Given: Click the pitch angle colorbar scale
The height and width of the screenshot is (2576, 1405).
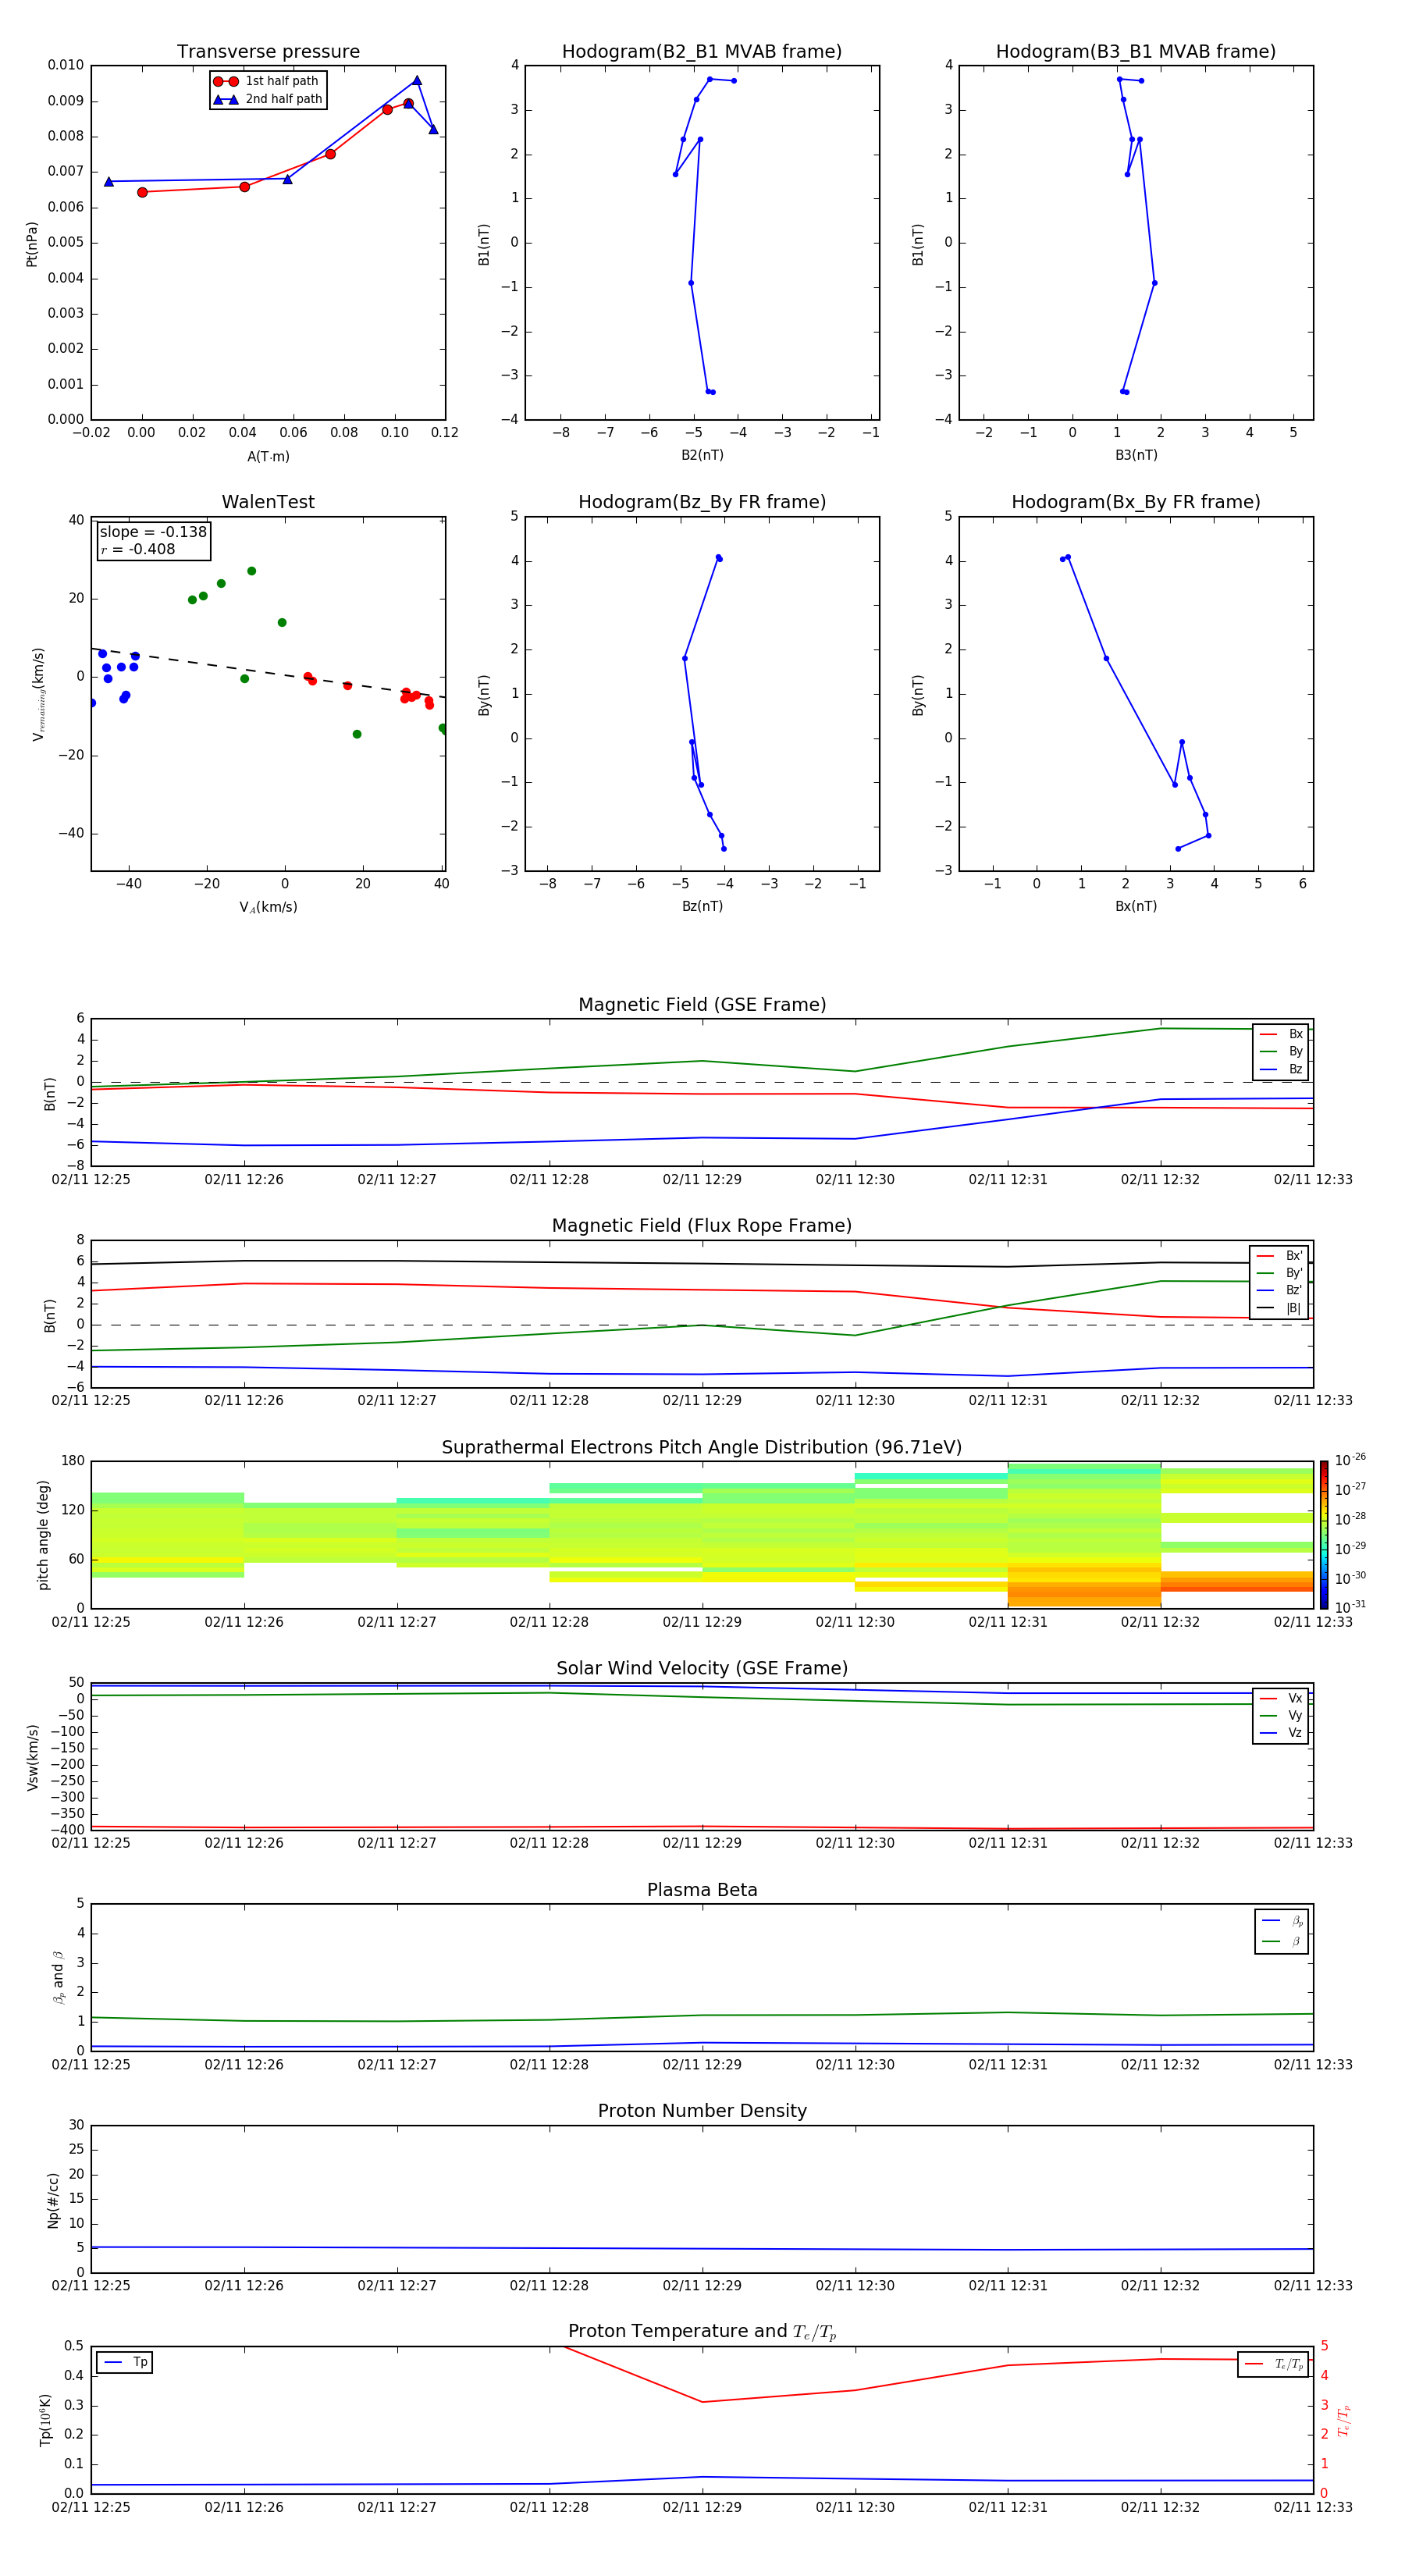Looking at the screenshot, I should 1324,1535.
